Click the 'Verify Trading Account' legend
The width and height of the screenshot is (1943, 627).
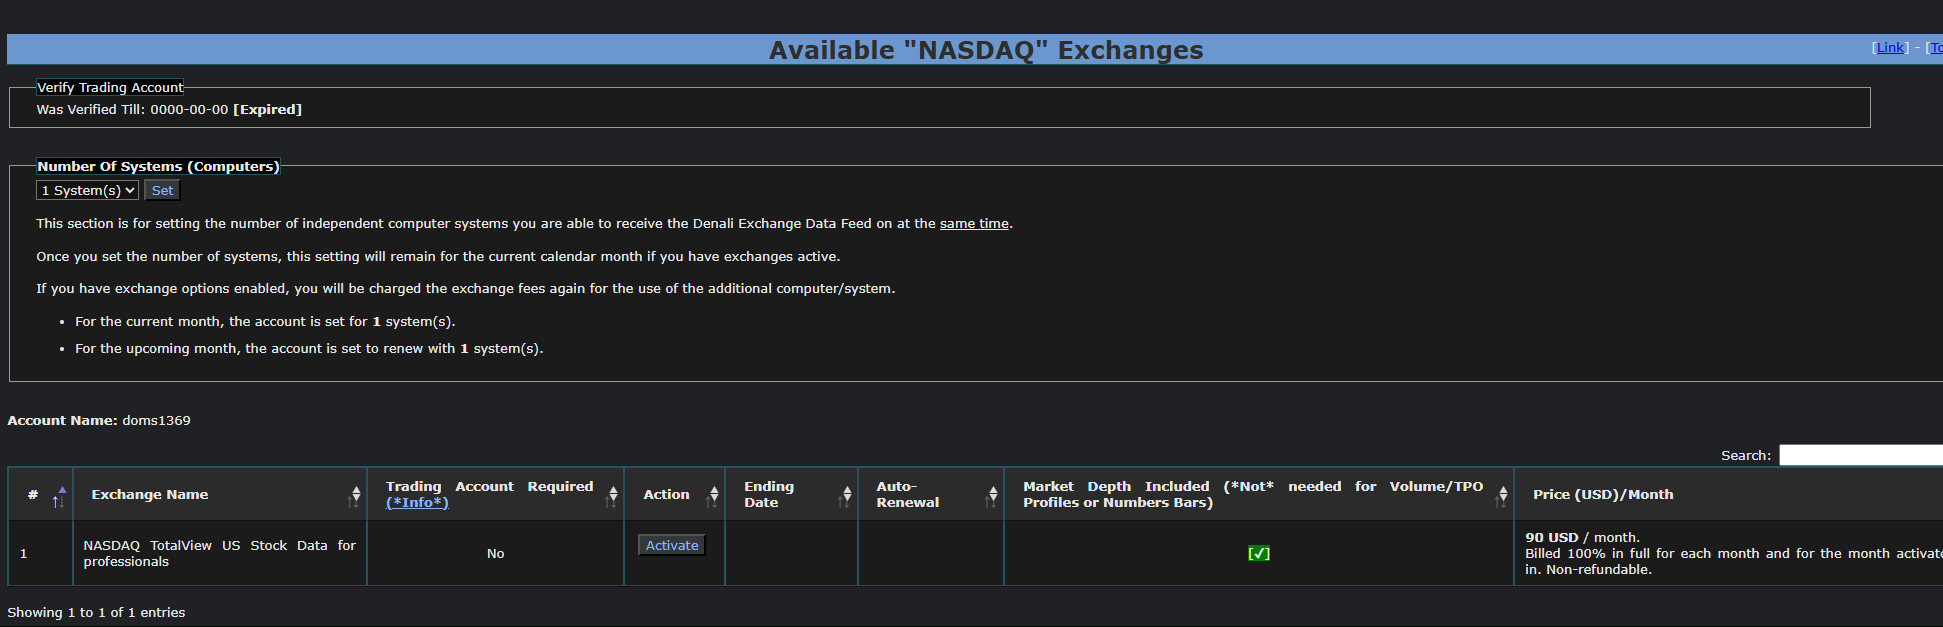pos(110,87)
